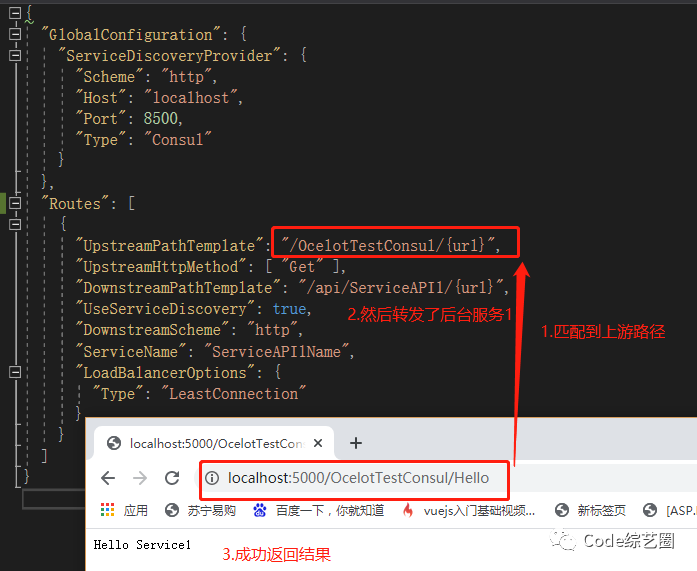Open the 应用 apps bookmark
The width and height of the screenshot is (697, 571).
point(124,510)
